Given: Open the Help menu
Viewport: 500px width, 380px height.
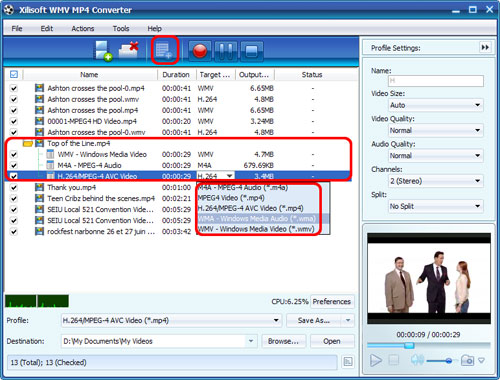Looking at the screenshot, I should click(x=154, y=29).
